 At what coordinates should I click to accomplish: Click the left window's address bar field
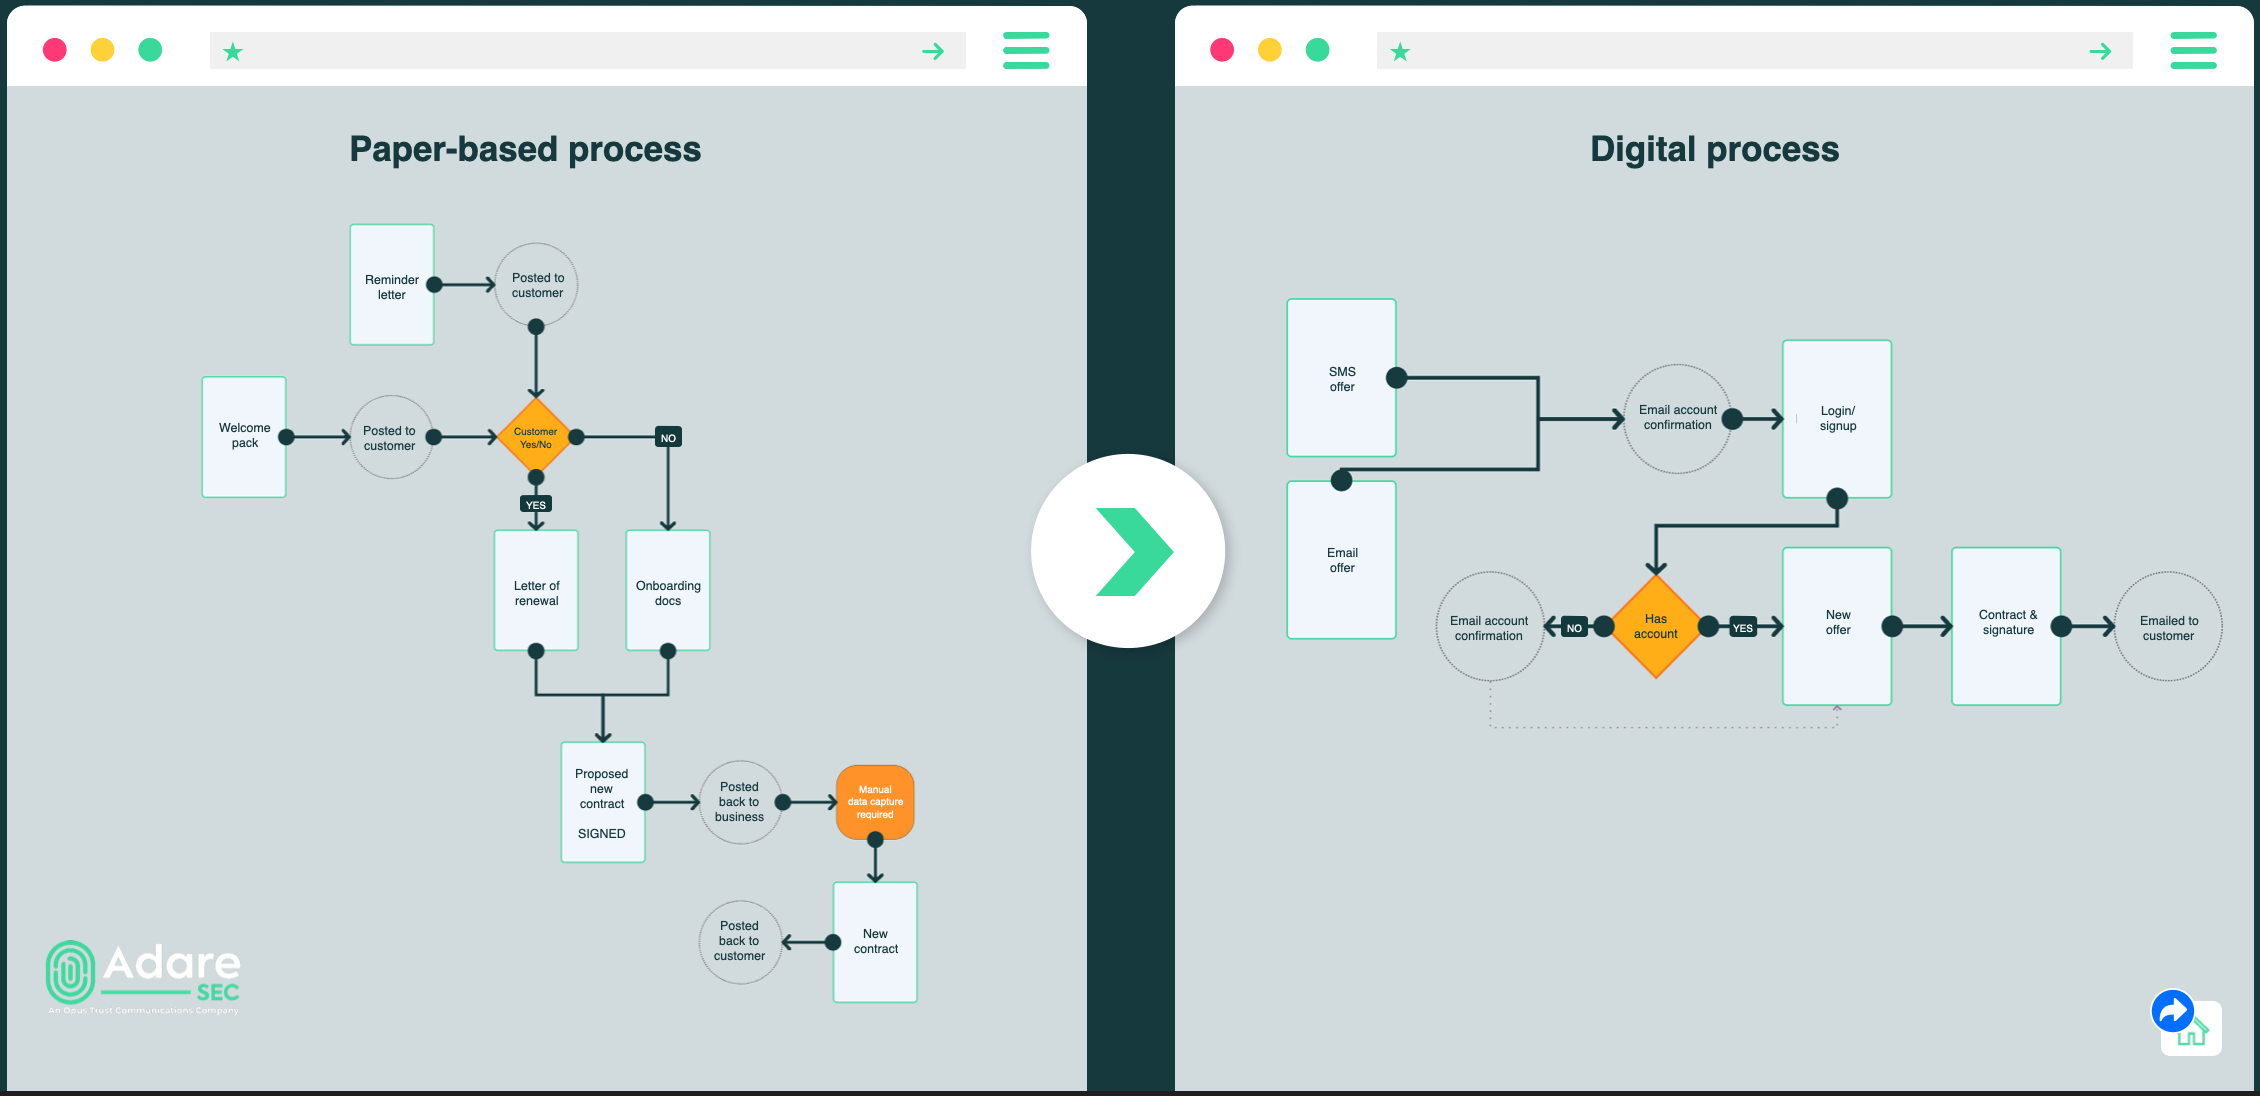(x=580, y=51)
